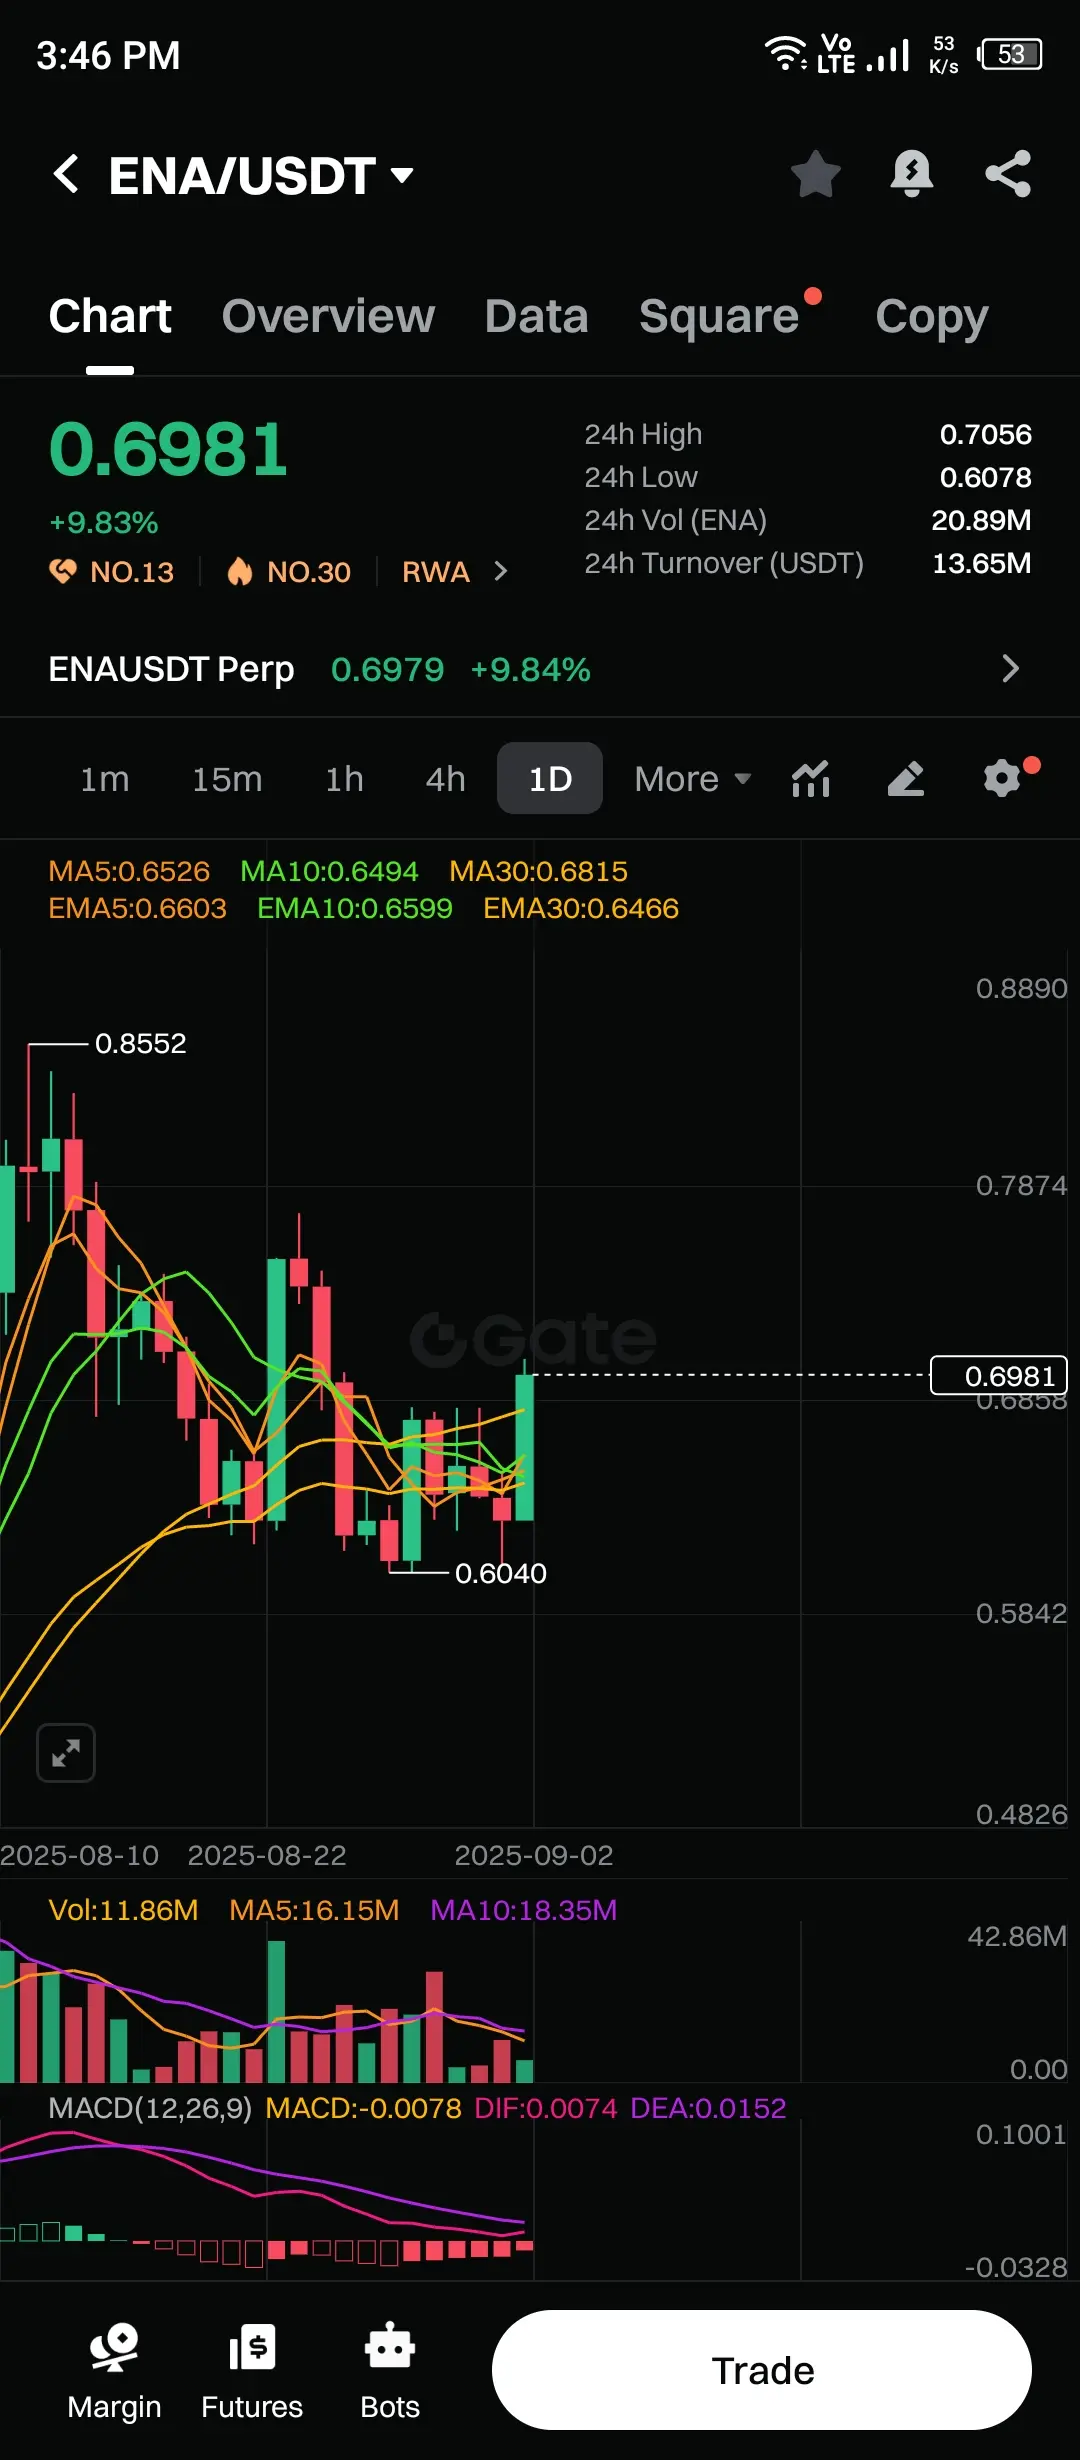1080x2460 pixels.
Task: Select the 4h timeframe
Action: pyautogui.click(x=446, y=779)
